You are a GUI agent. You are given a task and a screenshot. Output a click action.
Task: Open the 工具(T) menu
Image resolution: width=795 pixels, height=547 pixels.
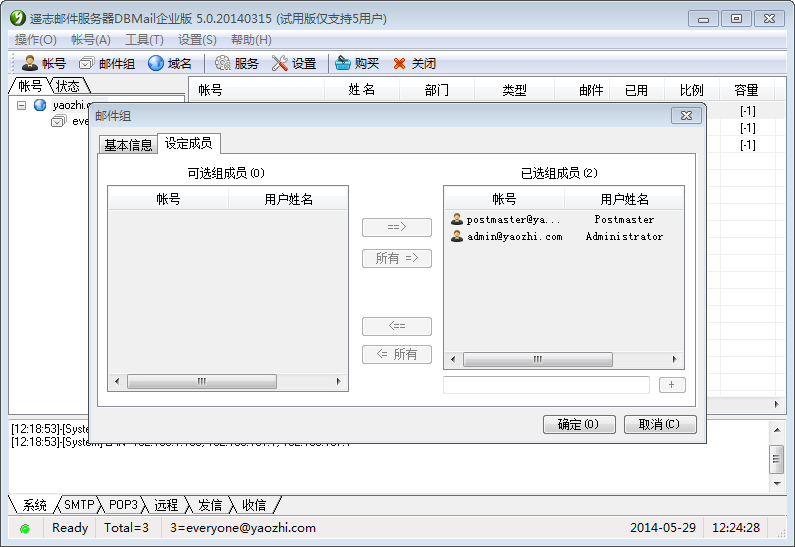point(144,40)
